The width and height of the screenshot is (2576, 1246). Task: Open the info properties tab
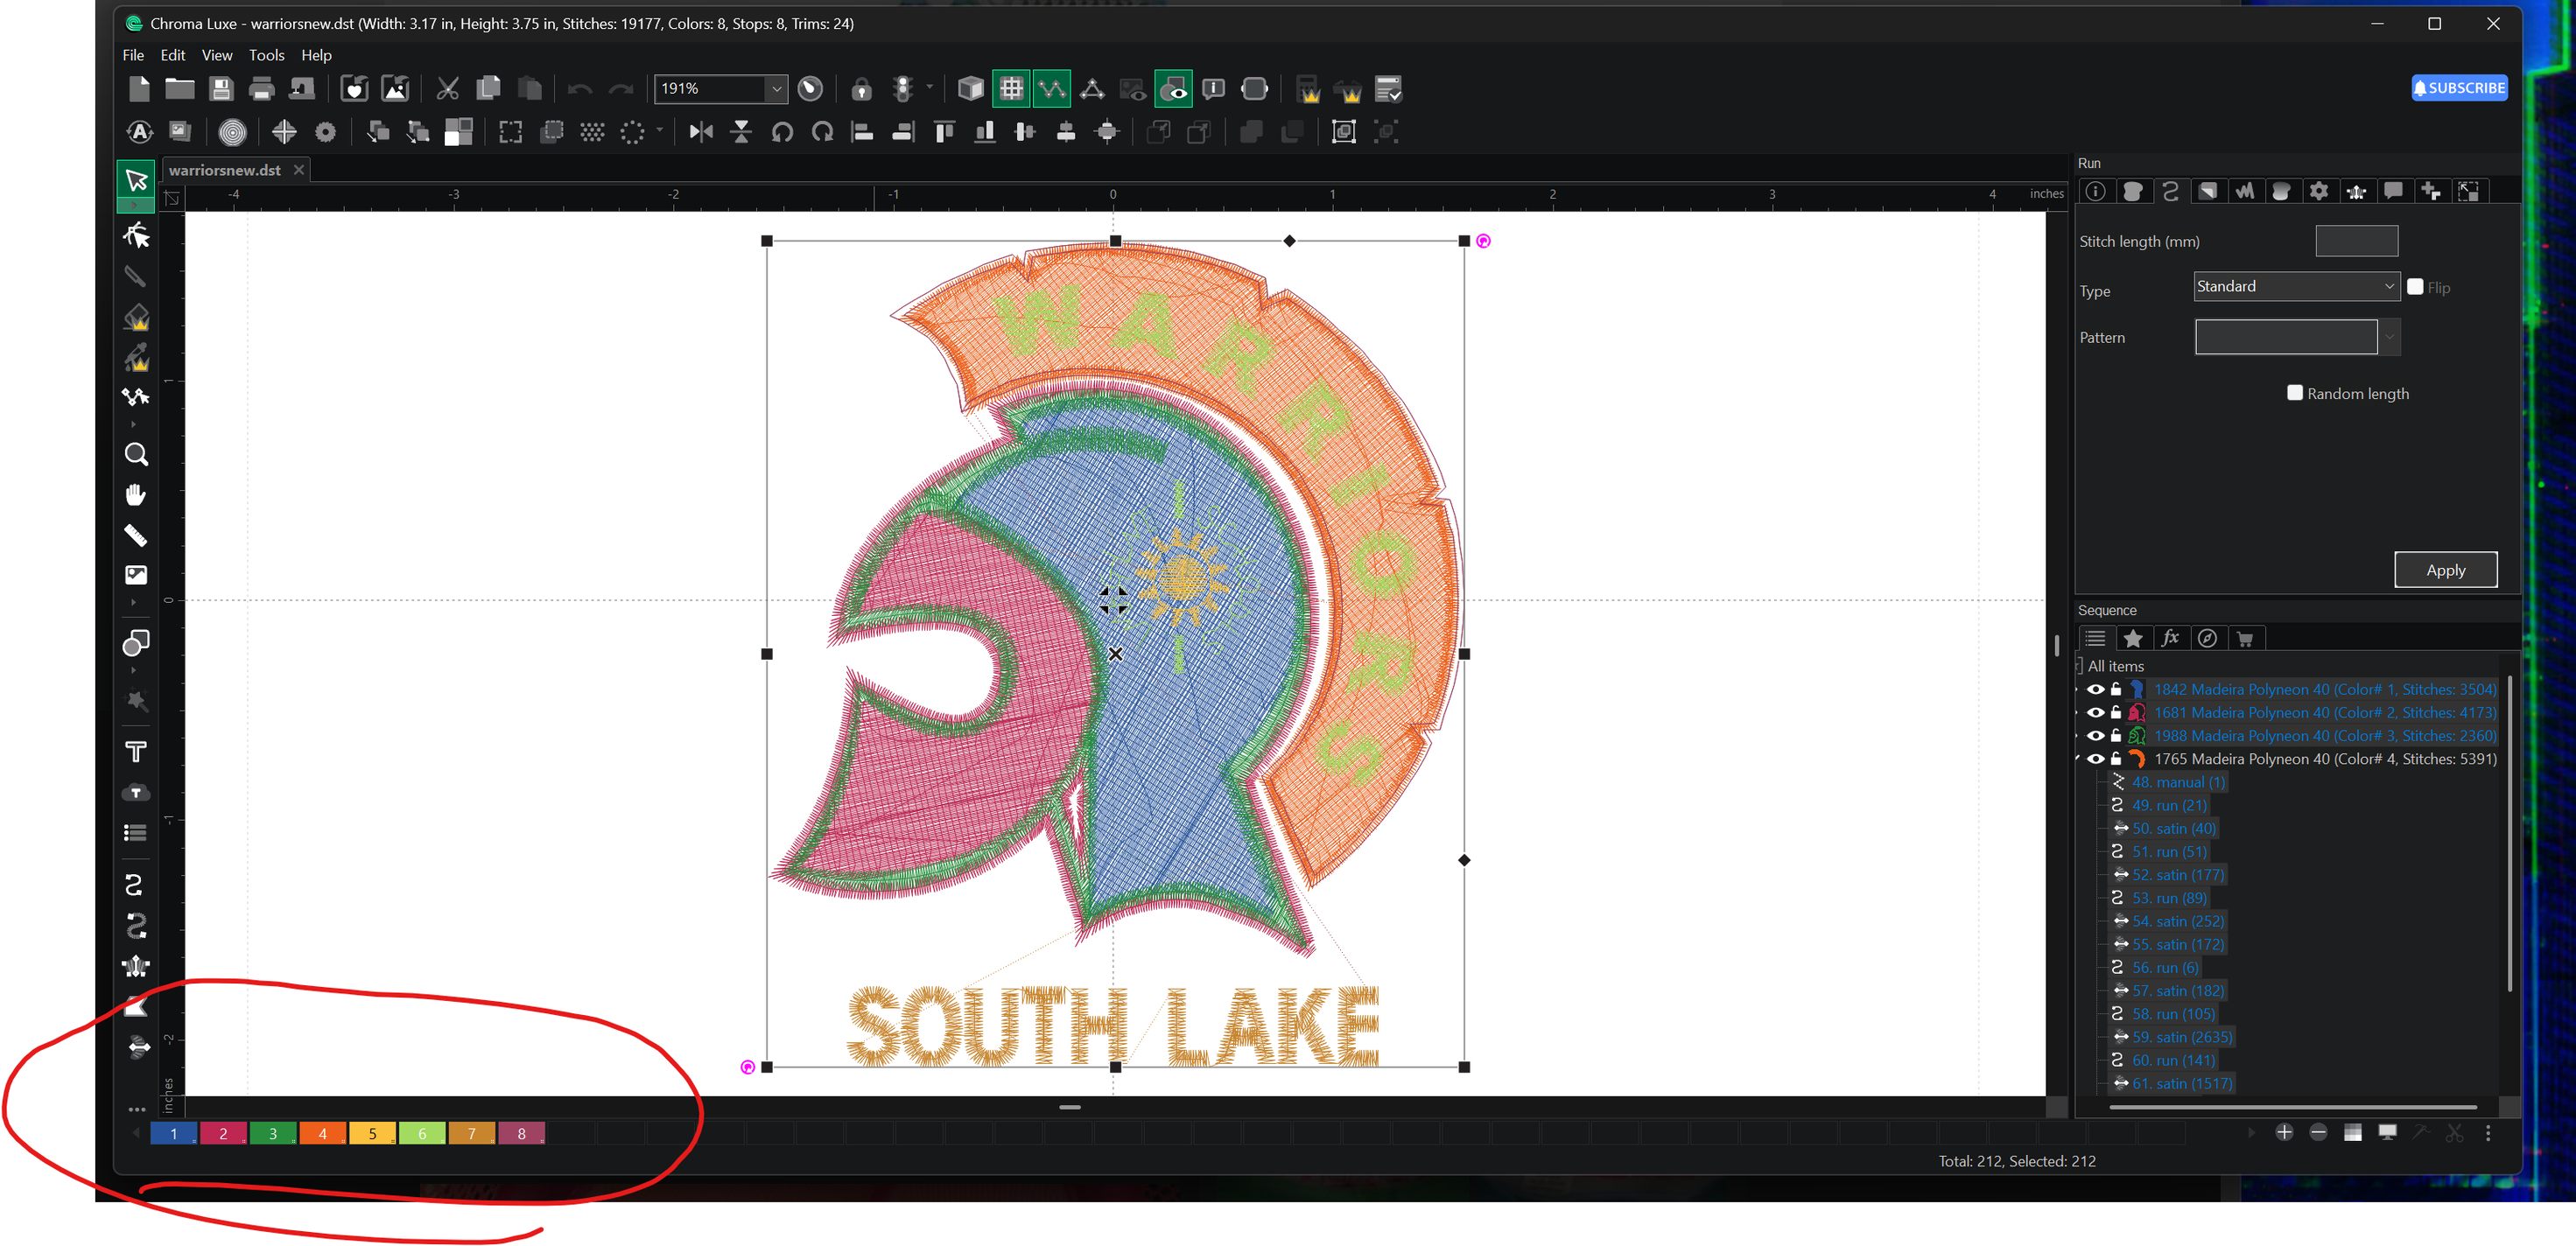click(2095, 191)
